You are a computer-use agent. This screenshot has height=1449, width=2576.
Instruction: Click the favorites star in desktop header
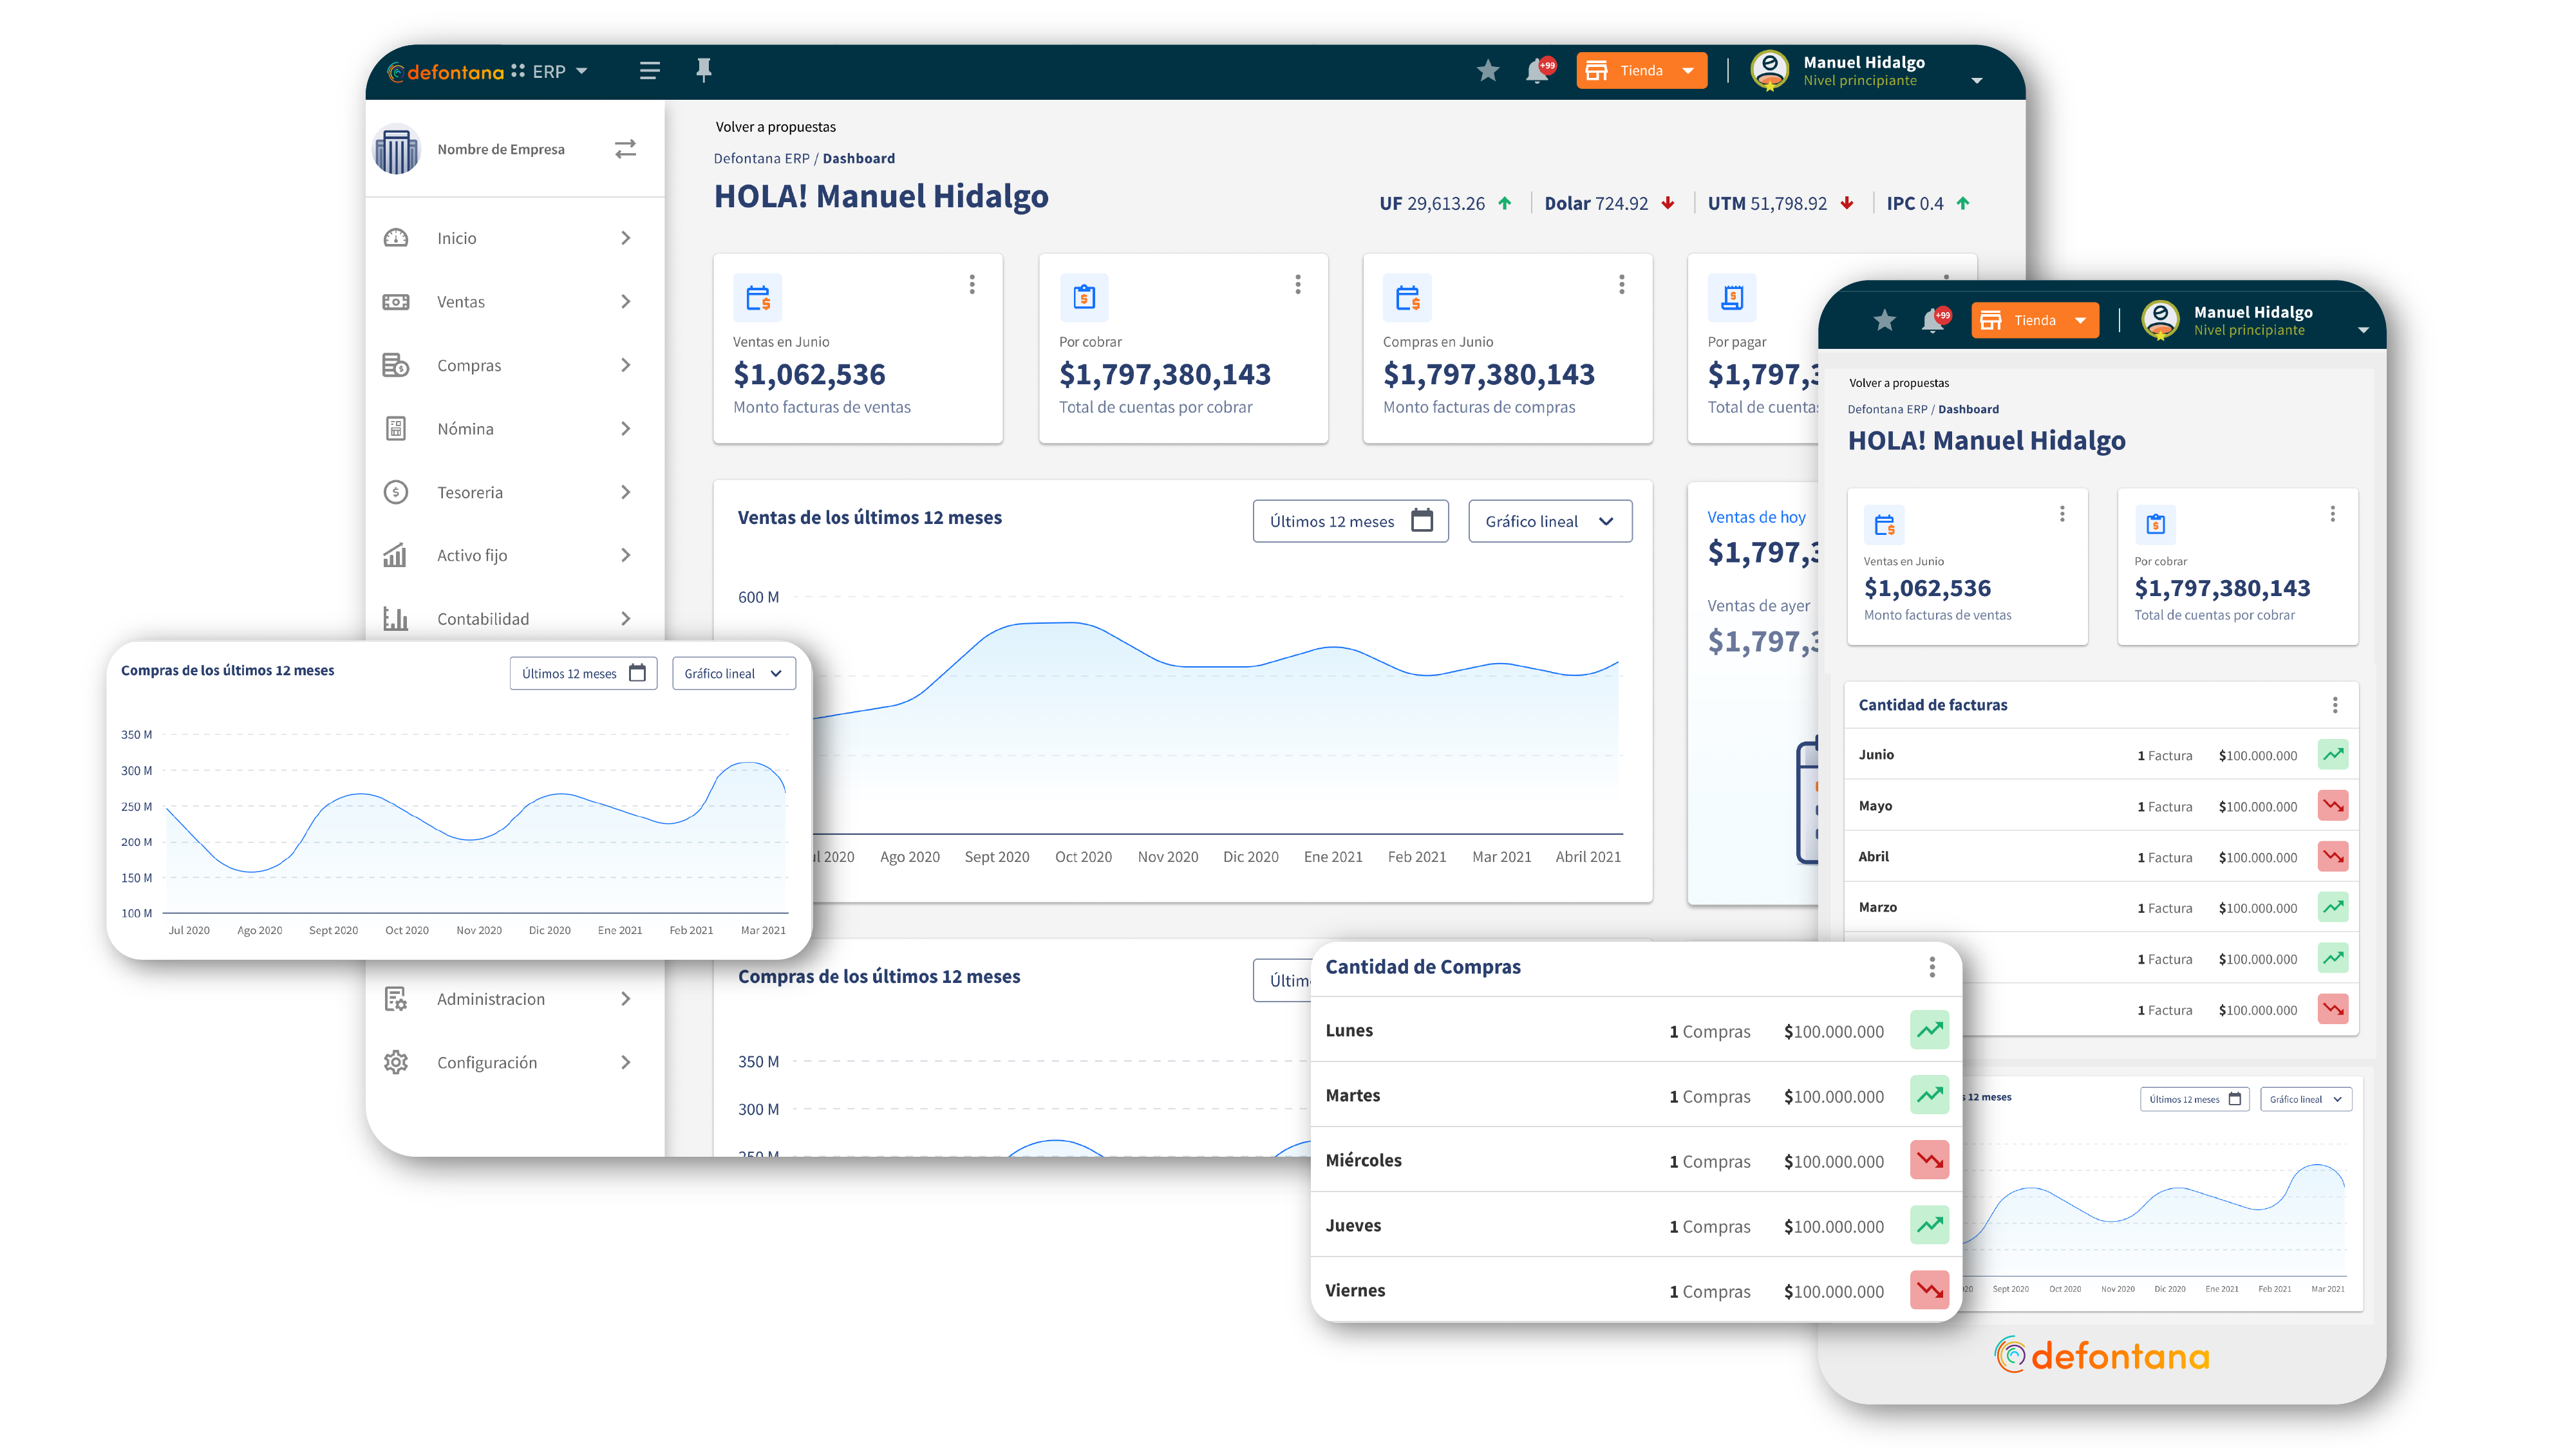1487,71
